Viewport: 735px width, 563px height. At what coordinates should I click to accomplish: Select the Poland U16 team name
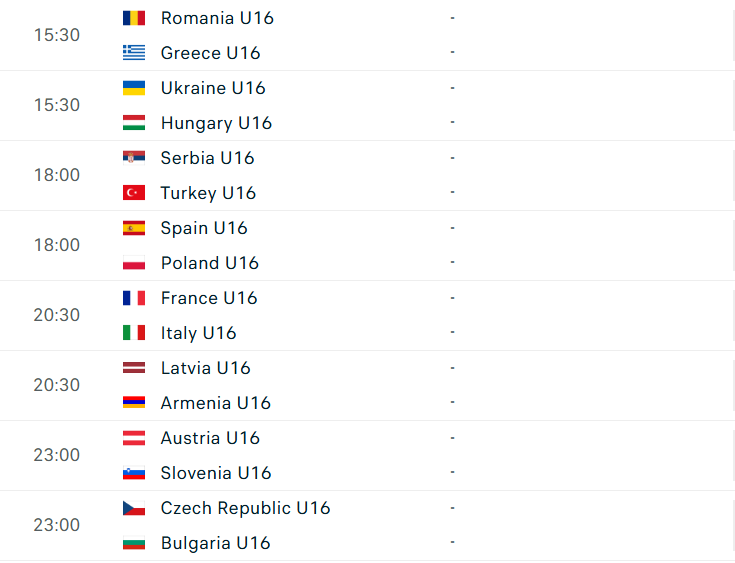[210, 263]
